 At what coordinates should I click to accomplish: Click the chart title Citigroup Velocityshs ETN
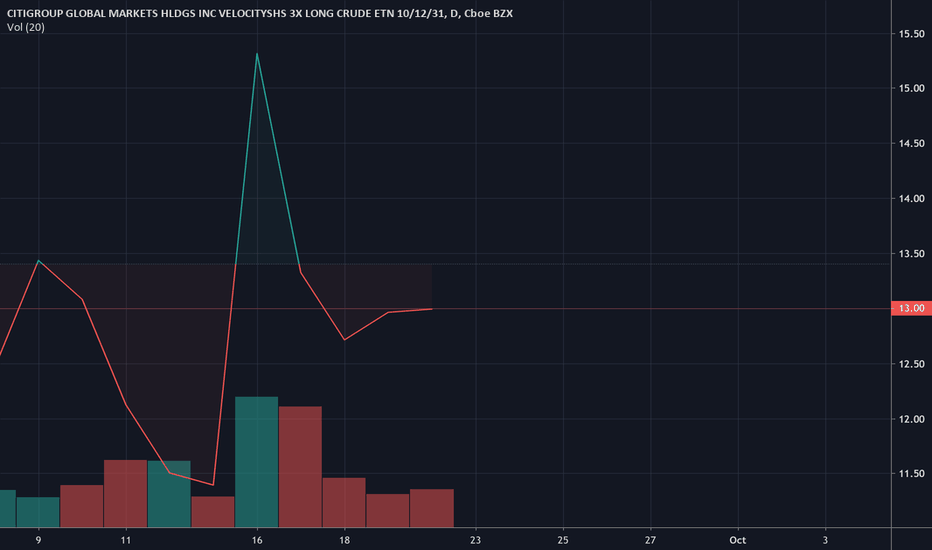pos(260,13)
